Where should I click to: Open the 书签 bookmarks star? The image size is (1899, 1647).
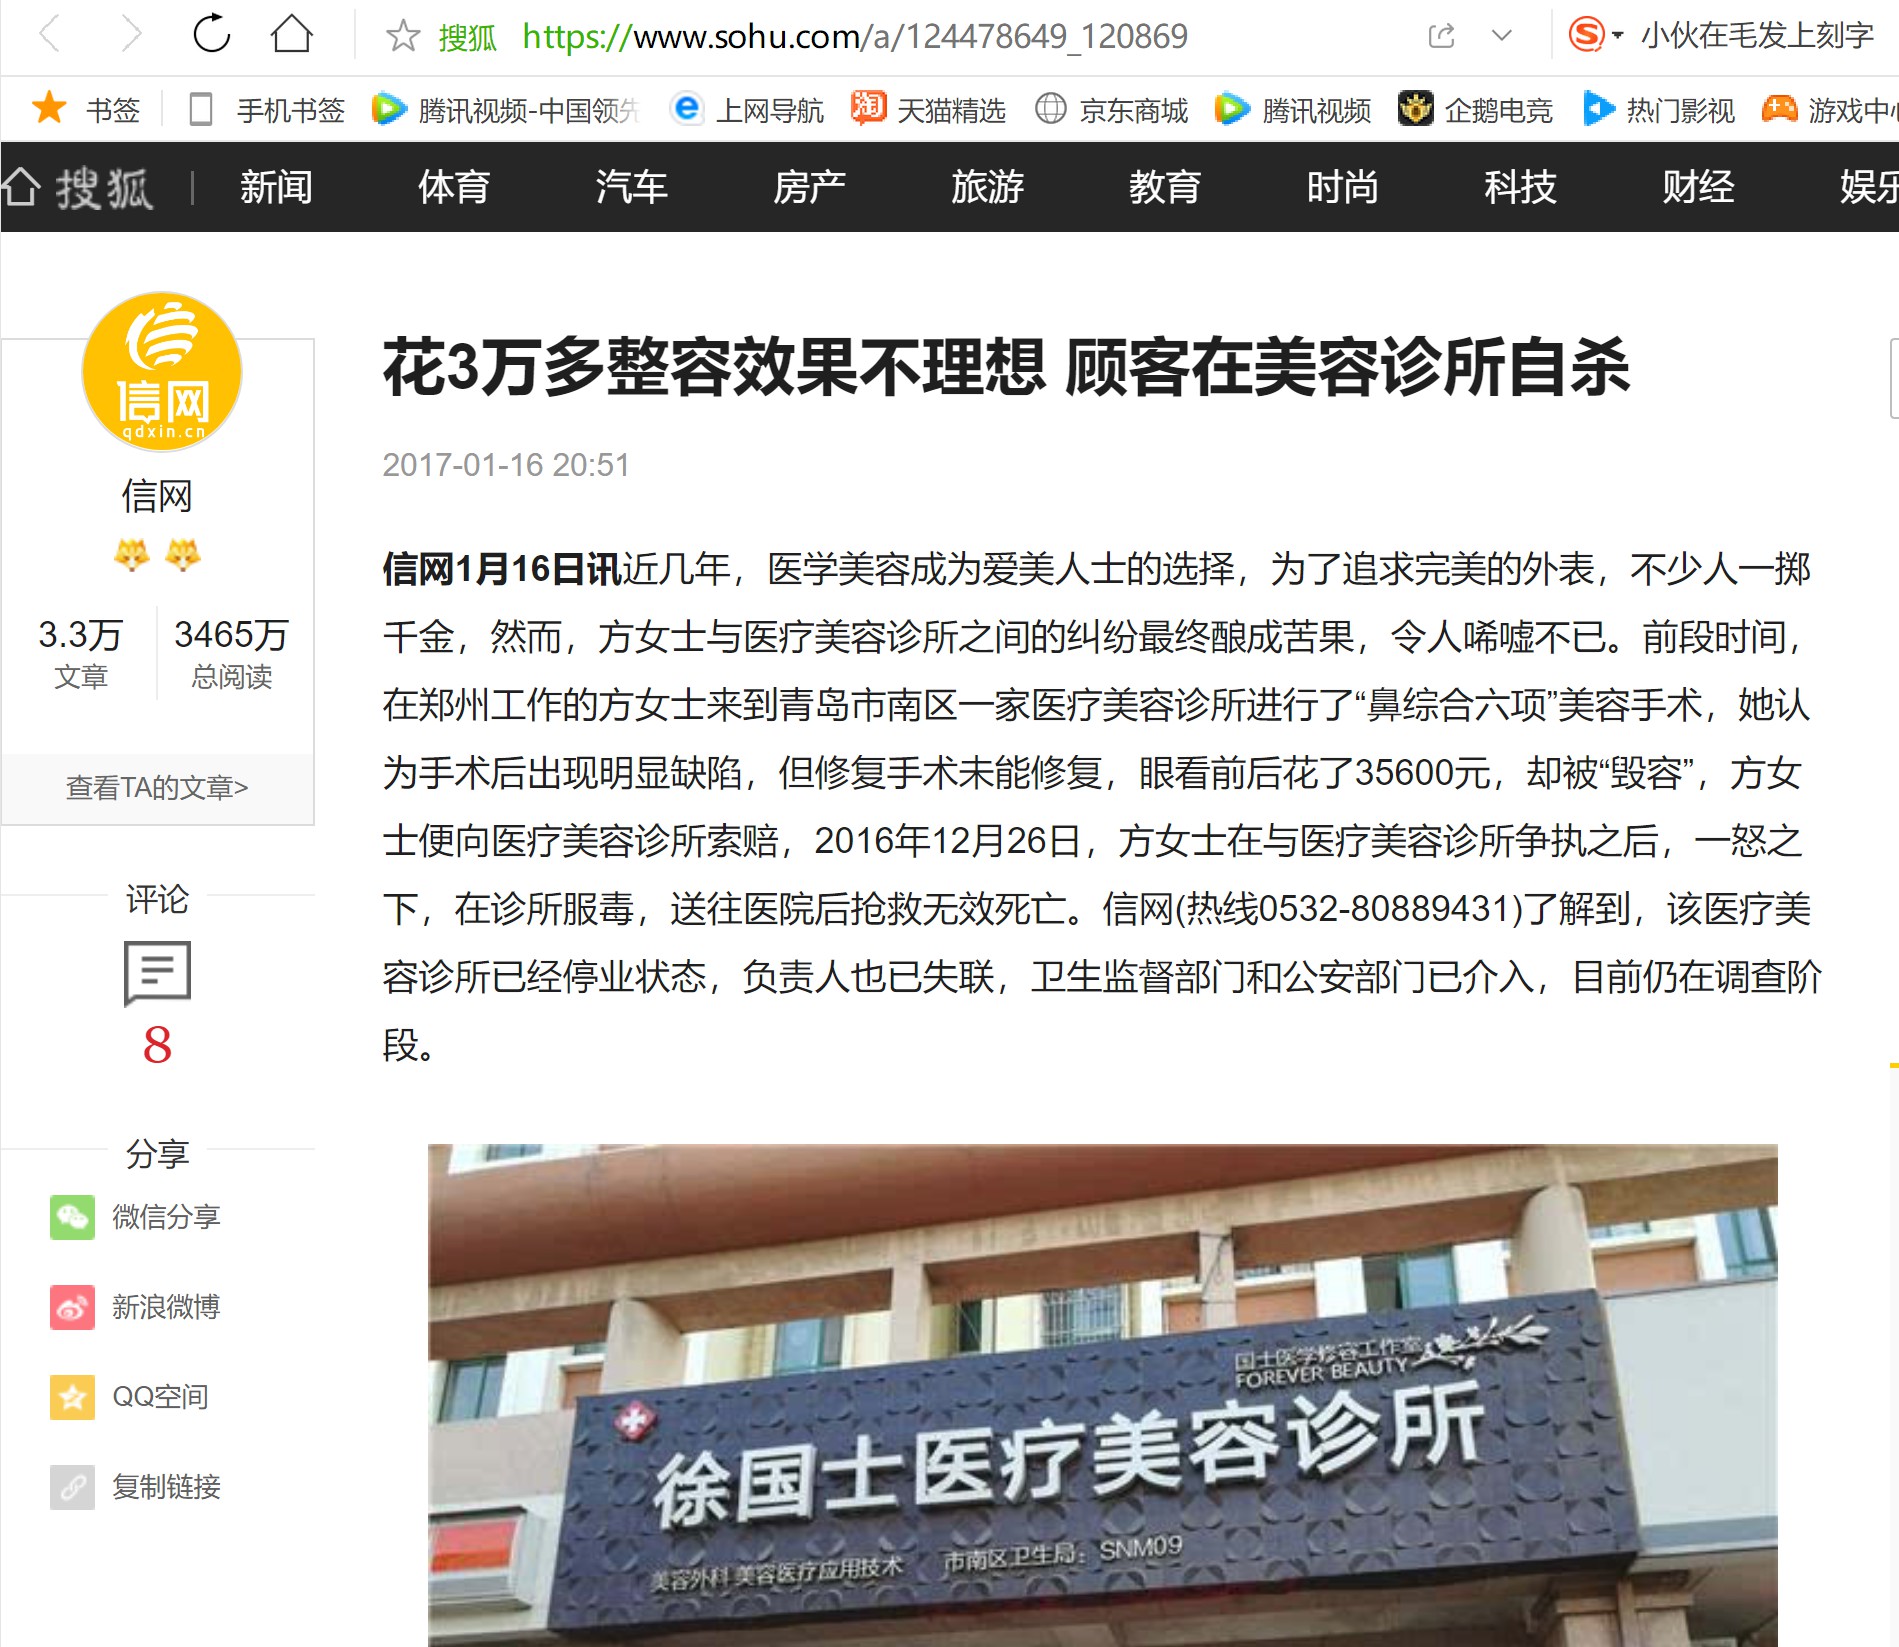(x=86, y=109)
